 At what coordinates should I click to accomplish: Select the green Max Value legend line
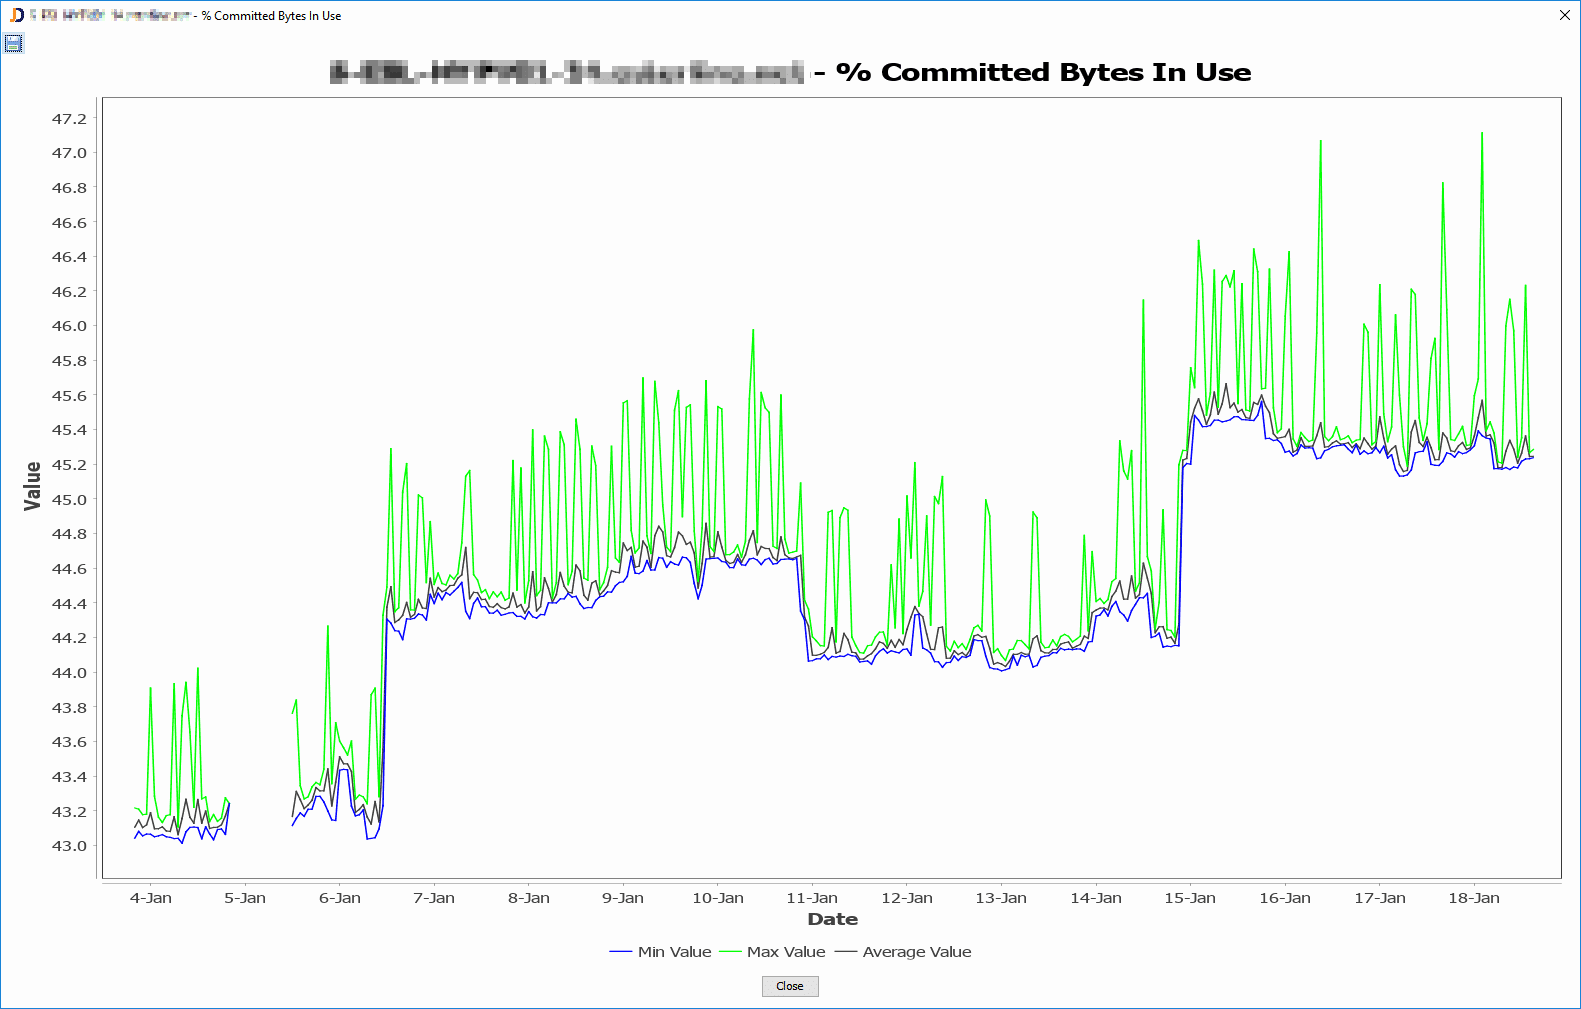pyautogui.click(x=730, y=952)
